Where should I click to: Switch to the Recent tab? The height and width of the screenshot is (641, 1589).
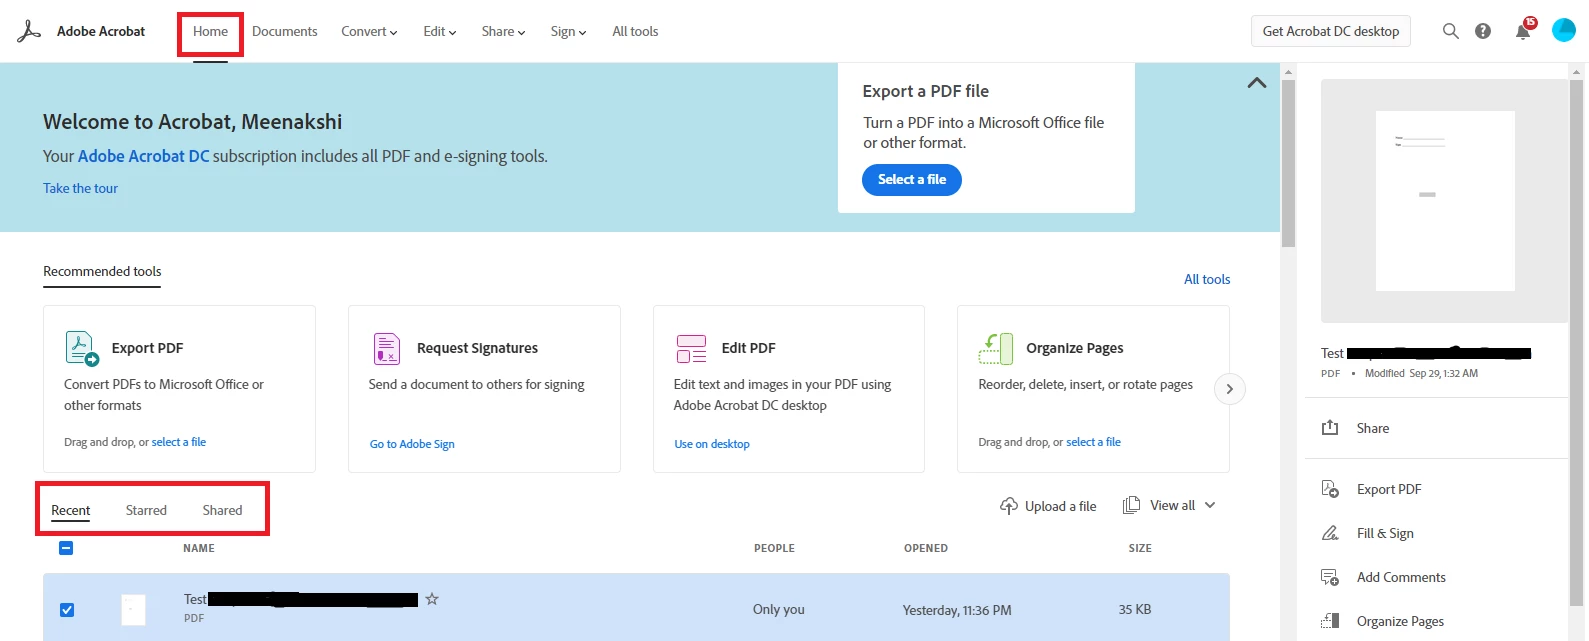point(71,510)
